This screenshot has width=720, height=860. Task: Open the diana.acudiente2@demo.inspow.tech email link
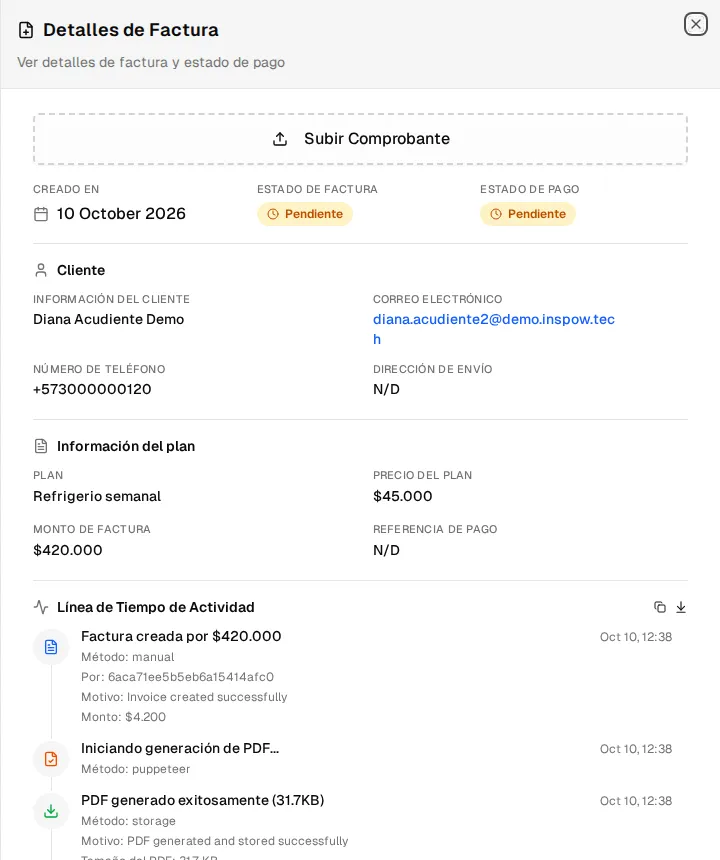(x=494, y=329)
